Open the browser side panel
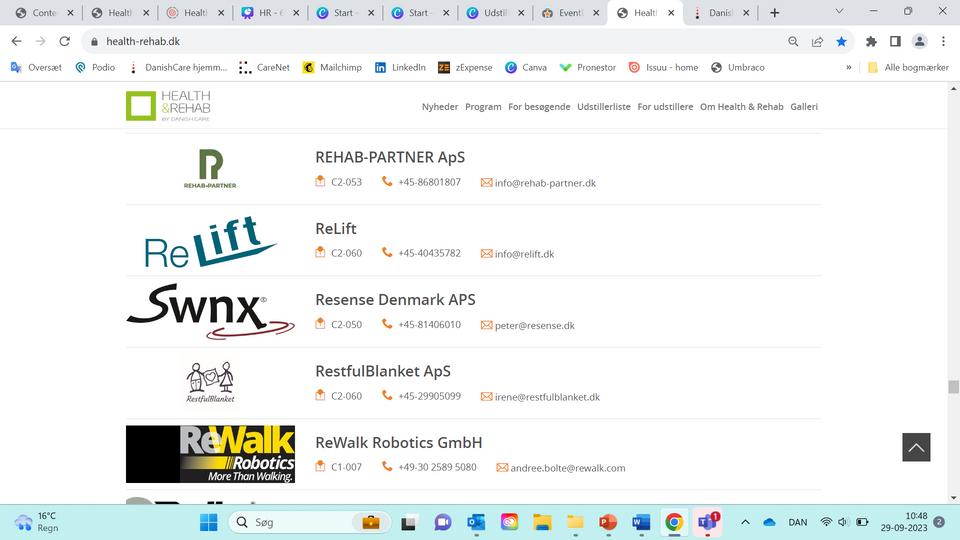960x540 pixels. click(x=895, y=41)
